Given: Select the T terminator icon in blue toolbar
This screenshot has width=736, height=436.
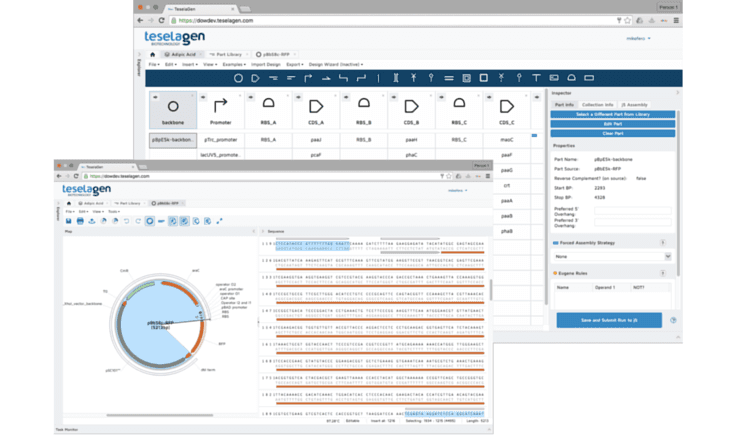Looking at the screenshot, I should [x=536, y=78].
